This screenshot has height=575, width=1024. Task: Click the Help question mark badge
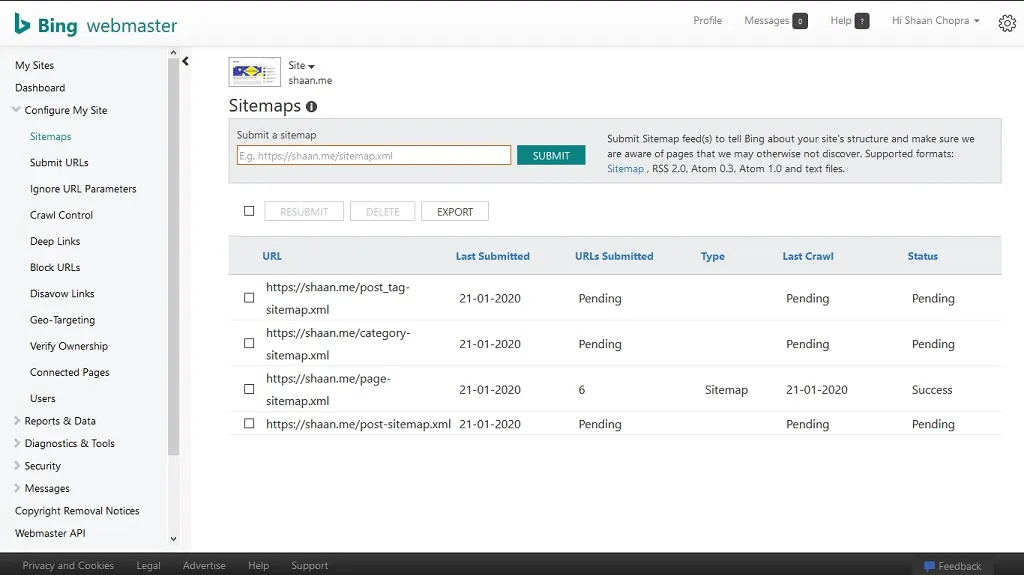862,21
